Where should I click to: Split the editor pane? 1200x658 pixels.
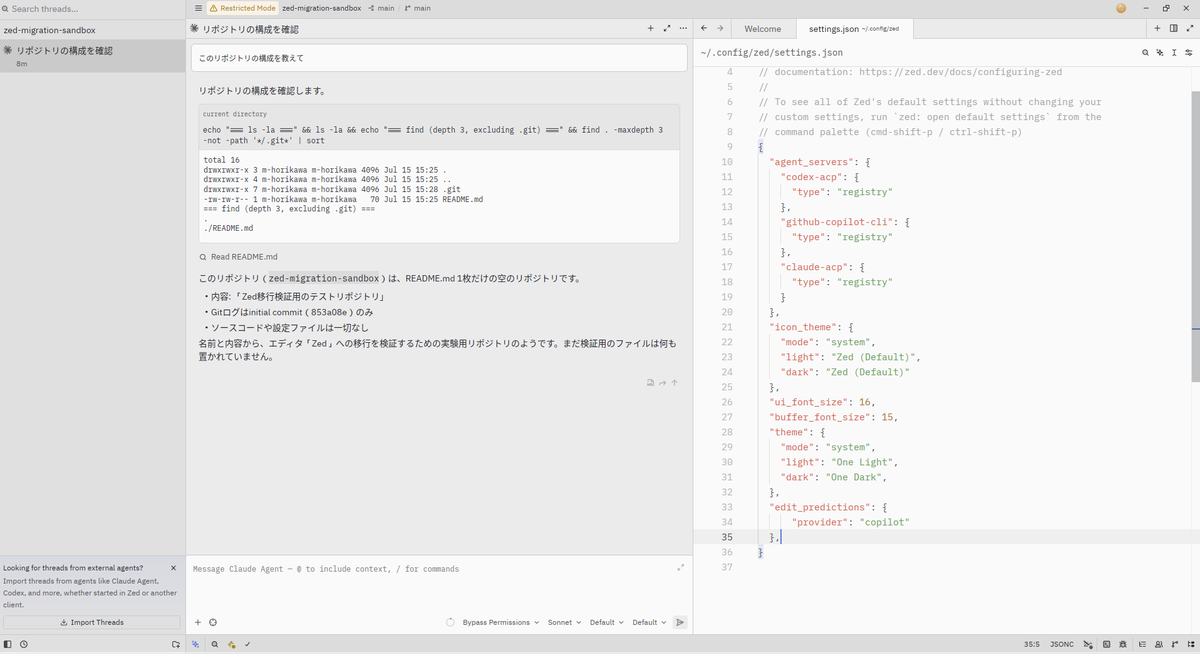[x=1173, y=29]
